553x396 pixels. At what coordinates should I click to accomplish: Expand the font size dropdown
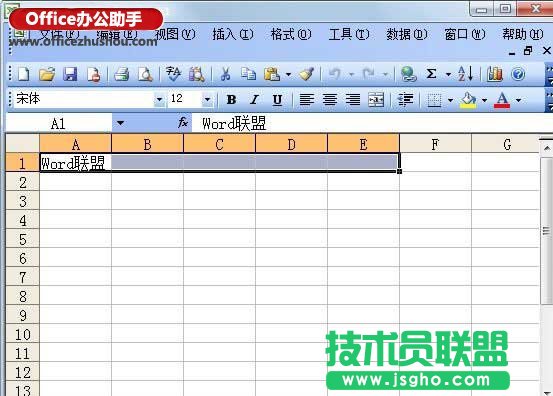click(x=208, y=100)
